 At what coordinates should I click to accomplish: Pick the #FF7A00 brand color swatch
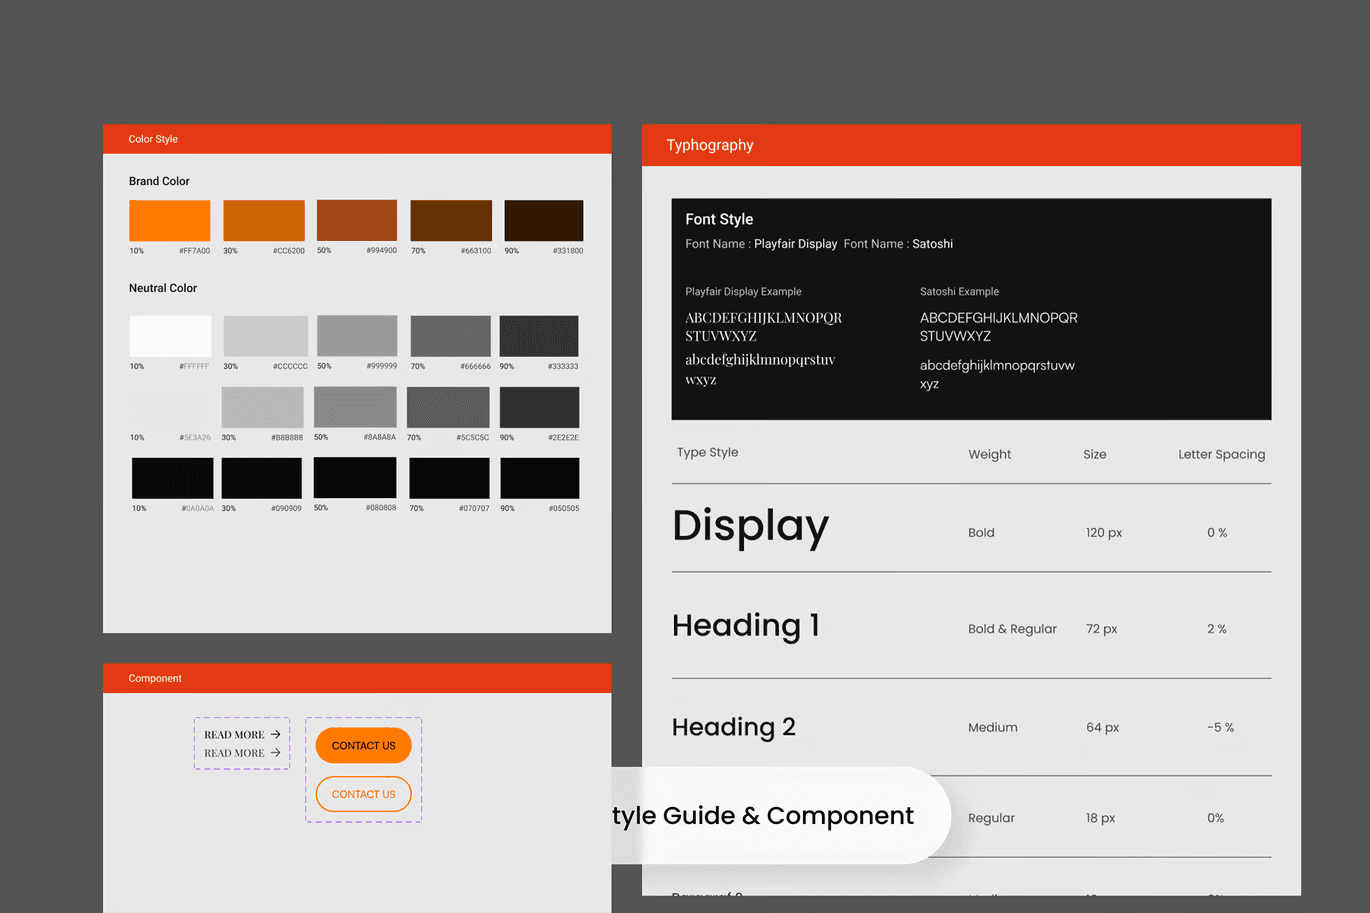click(x=170, y=221)
